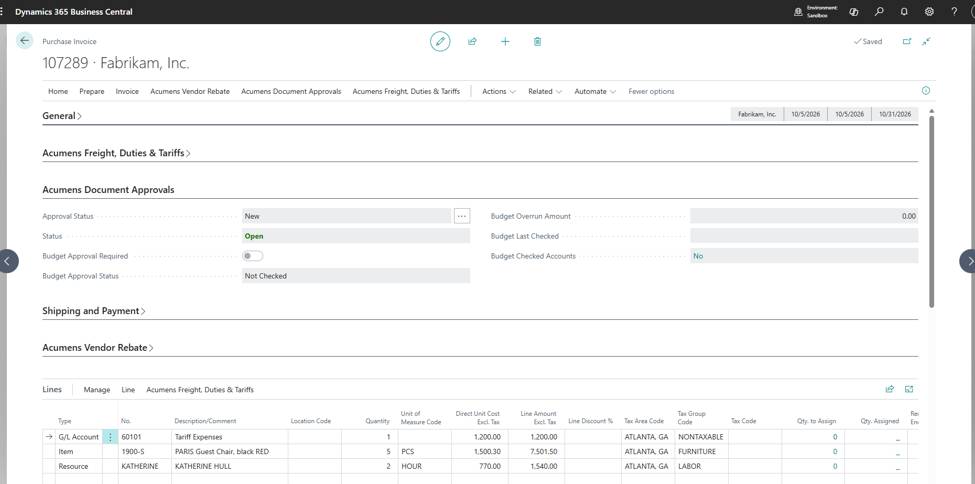
Task: Open the Related dropdown menu
Action: (x=545, y=91)
